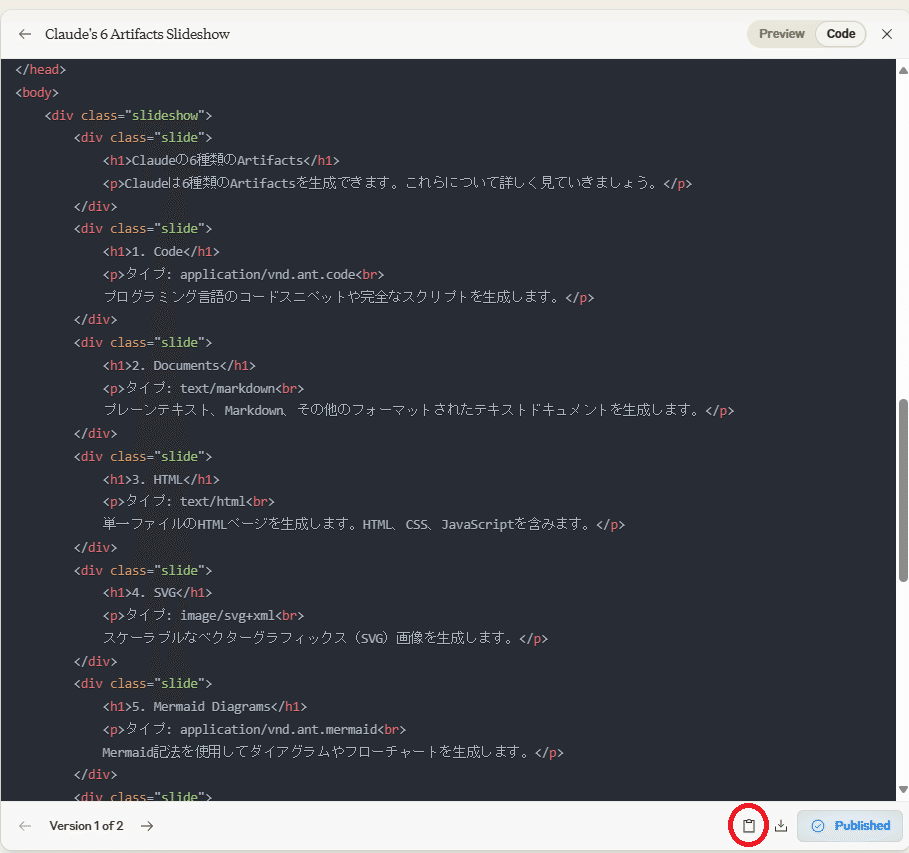The width and height of the screenshot is (909, 853).
Task: Go back using the header arrow
Action: click(25, 34)
